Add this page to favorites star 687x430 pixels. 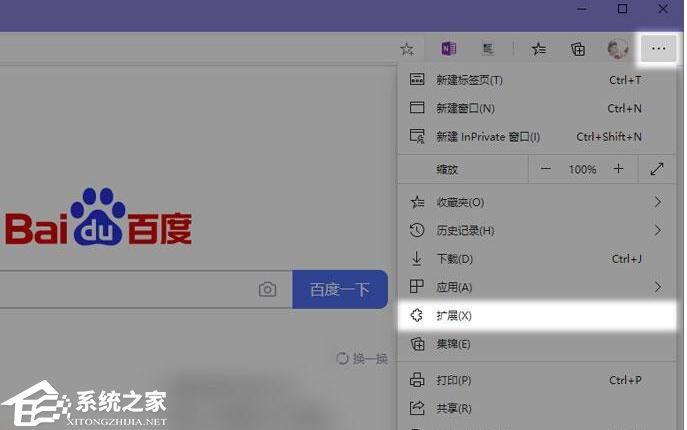click(x=407, y=49)
